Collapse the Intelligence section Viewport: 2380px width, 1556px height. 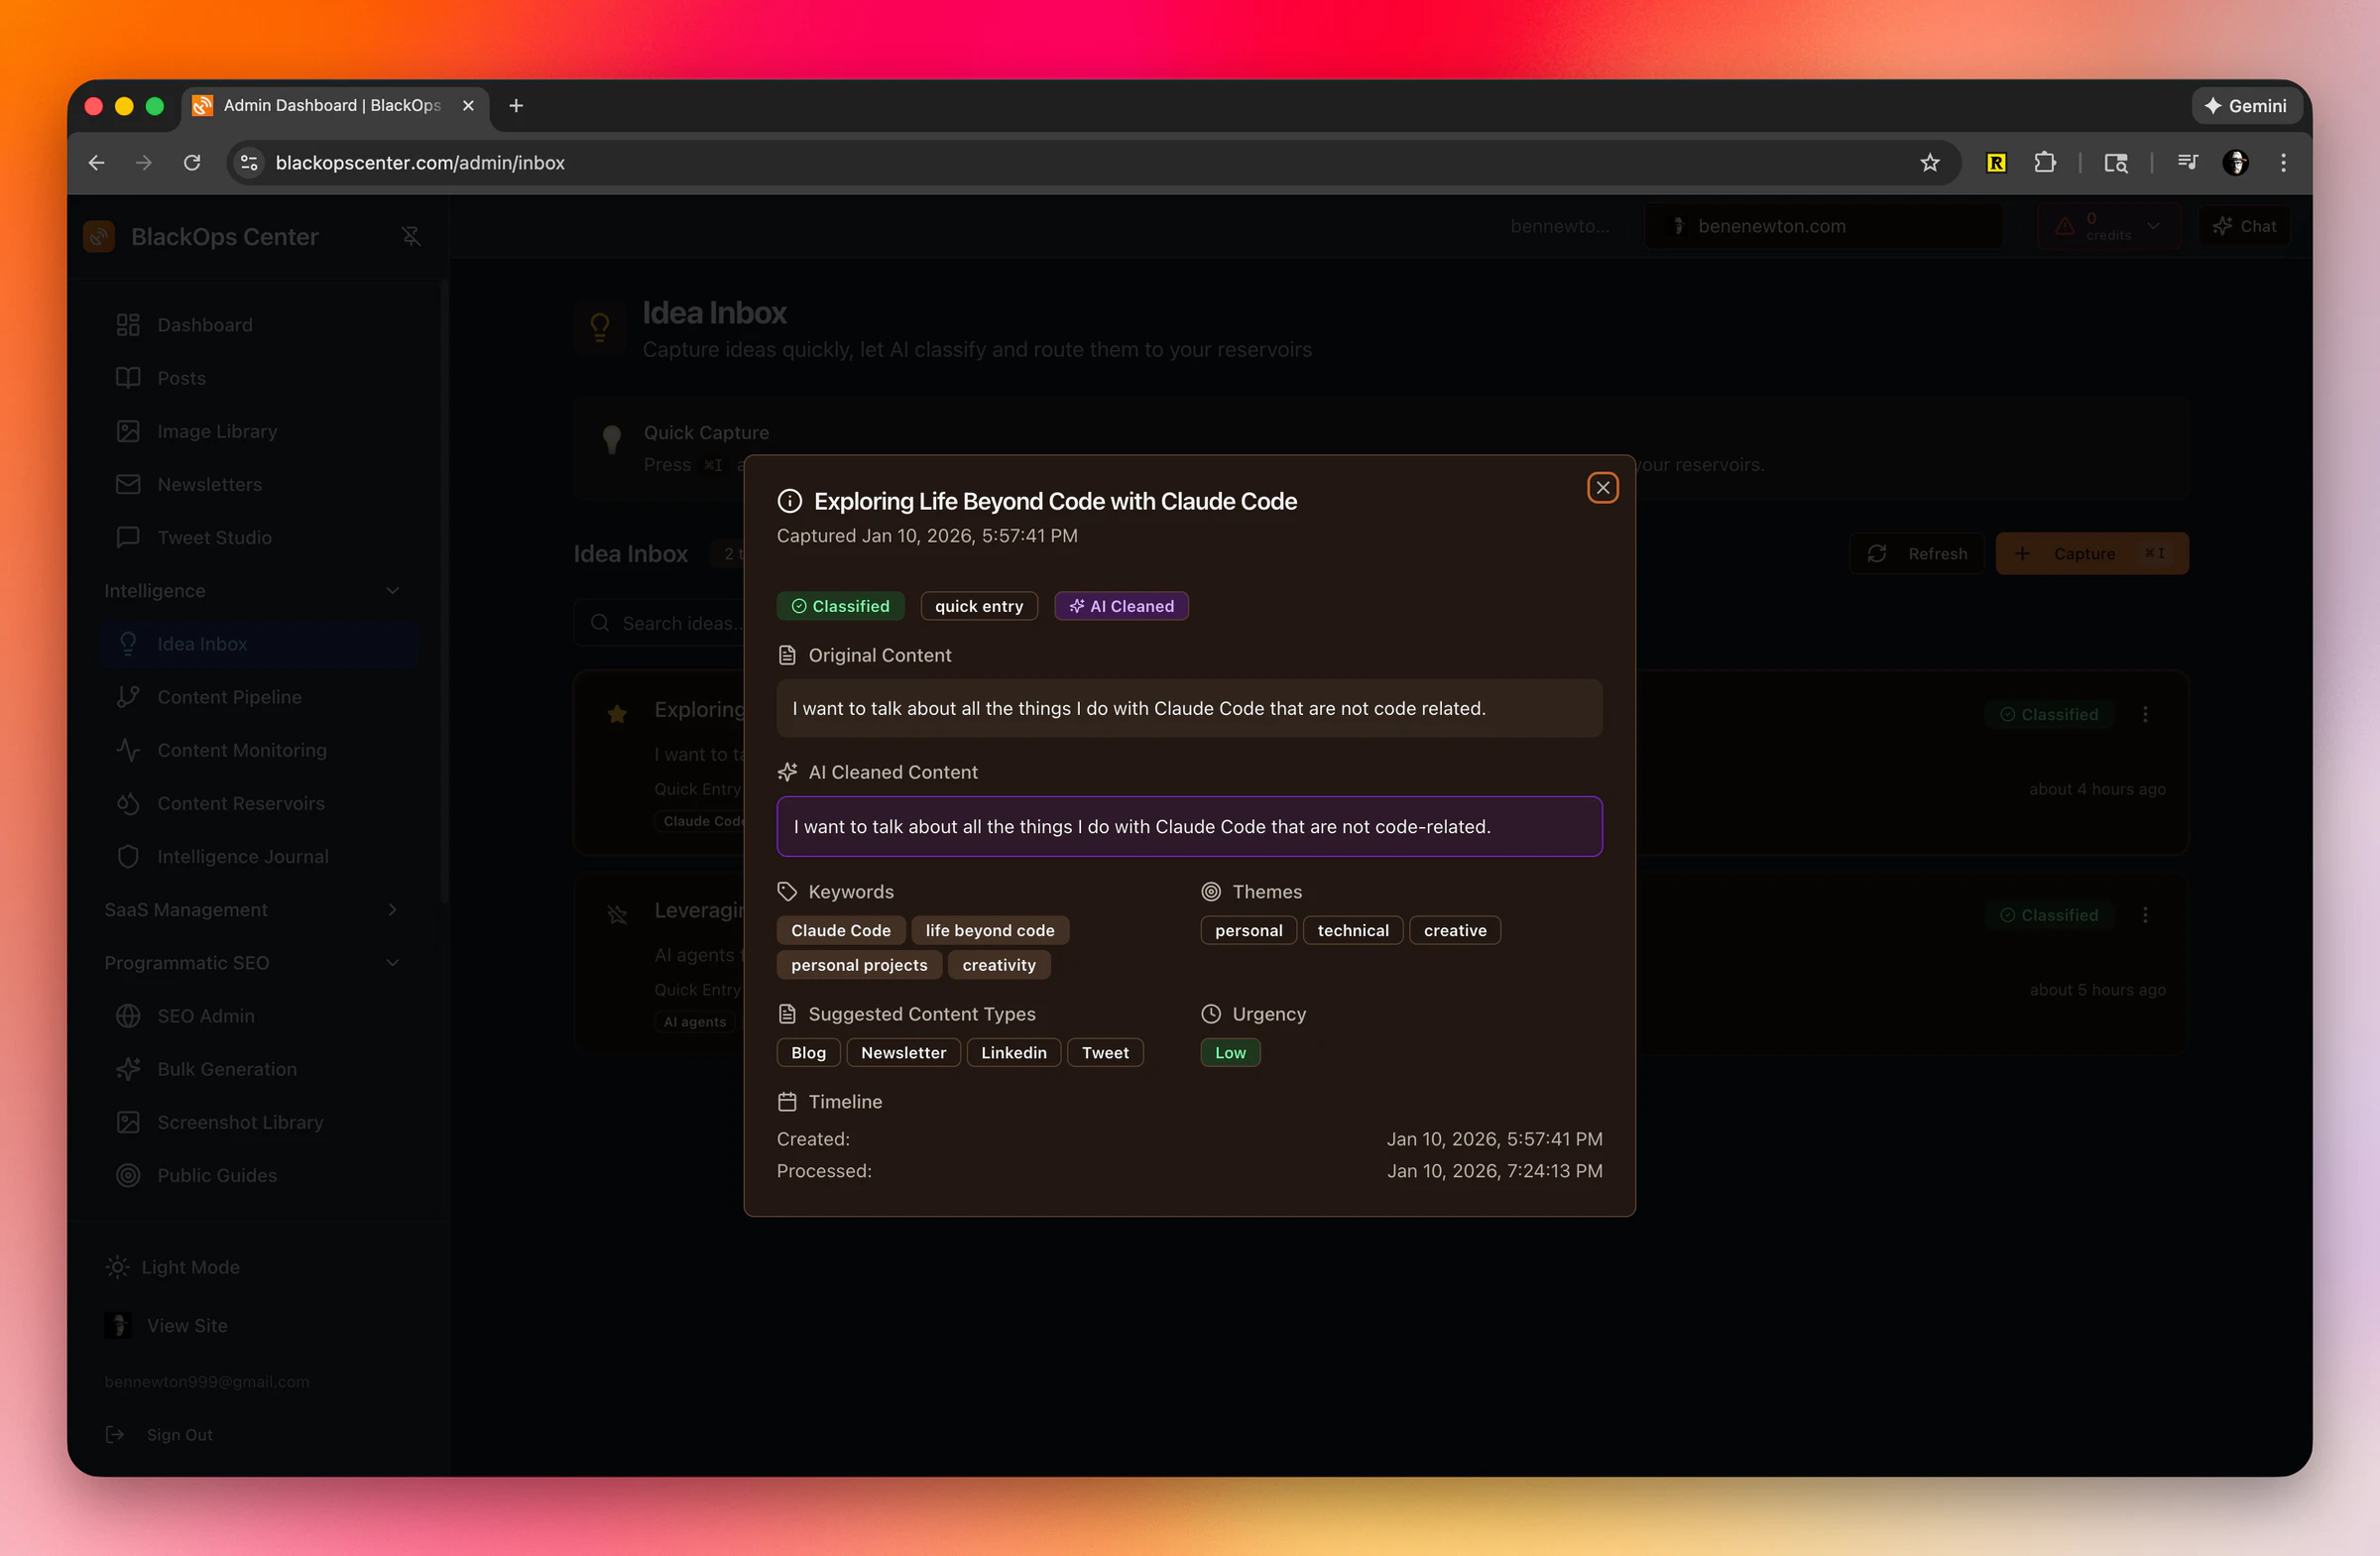(x=392, y=590)
